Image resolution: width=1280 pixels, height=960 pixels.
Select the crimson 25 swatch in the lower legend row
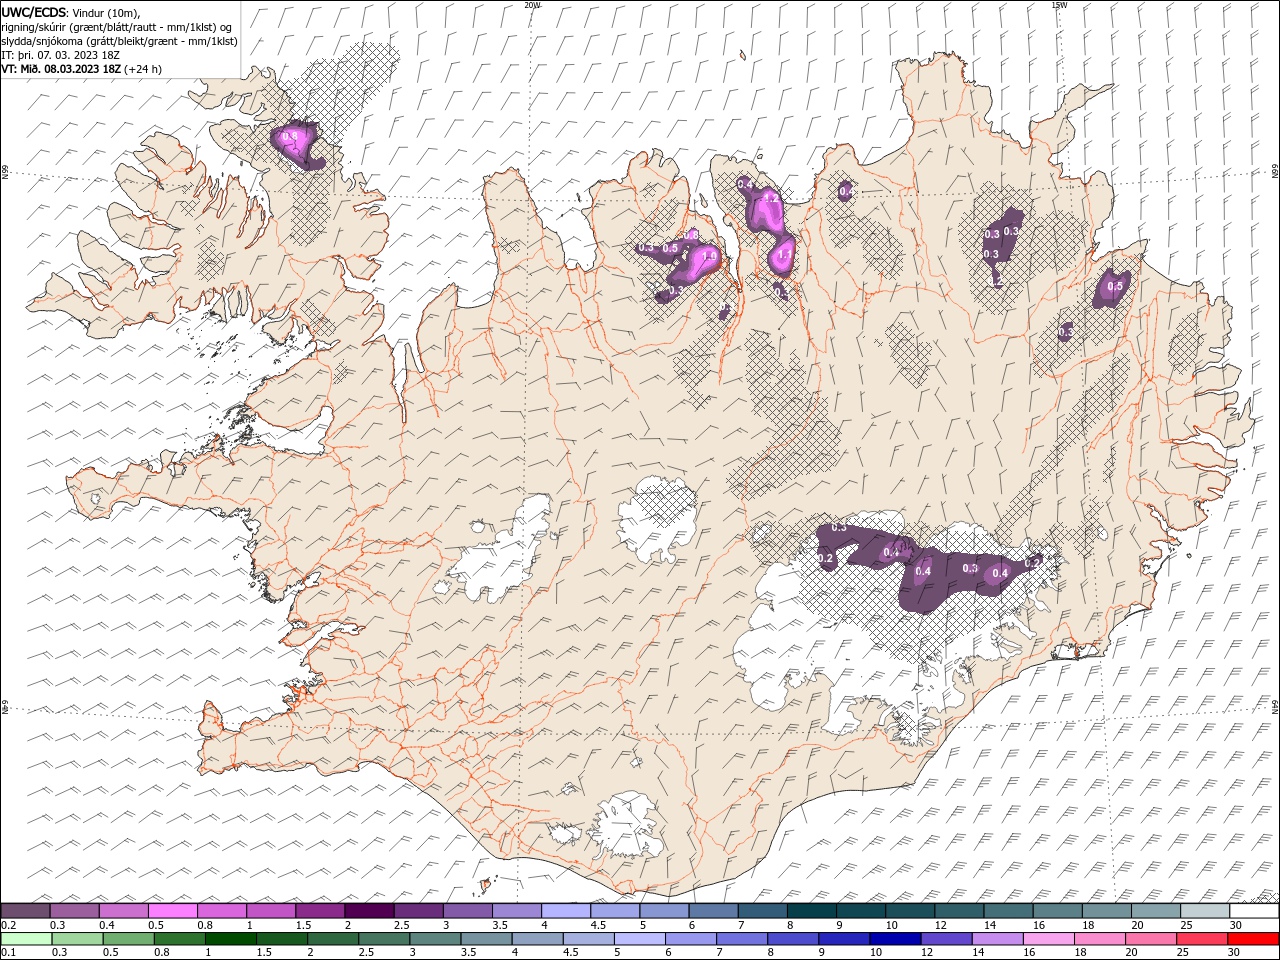1202,939
